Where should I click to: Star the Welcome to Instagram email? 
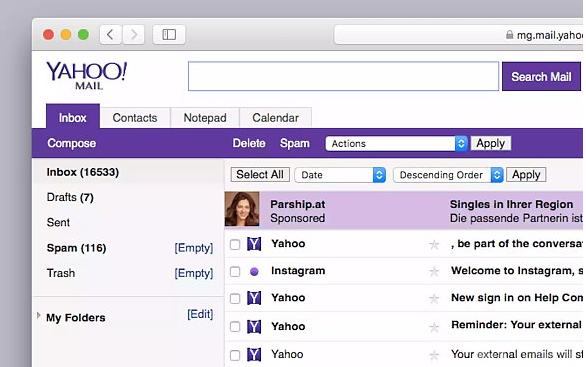434,272
